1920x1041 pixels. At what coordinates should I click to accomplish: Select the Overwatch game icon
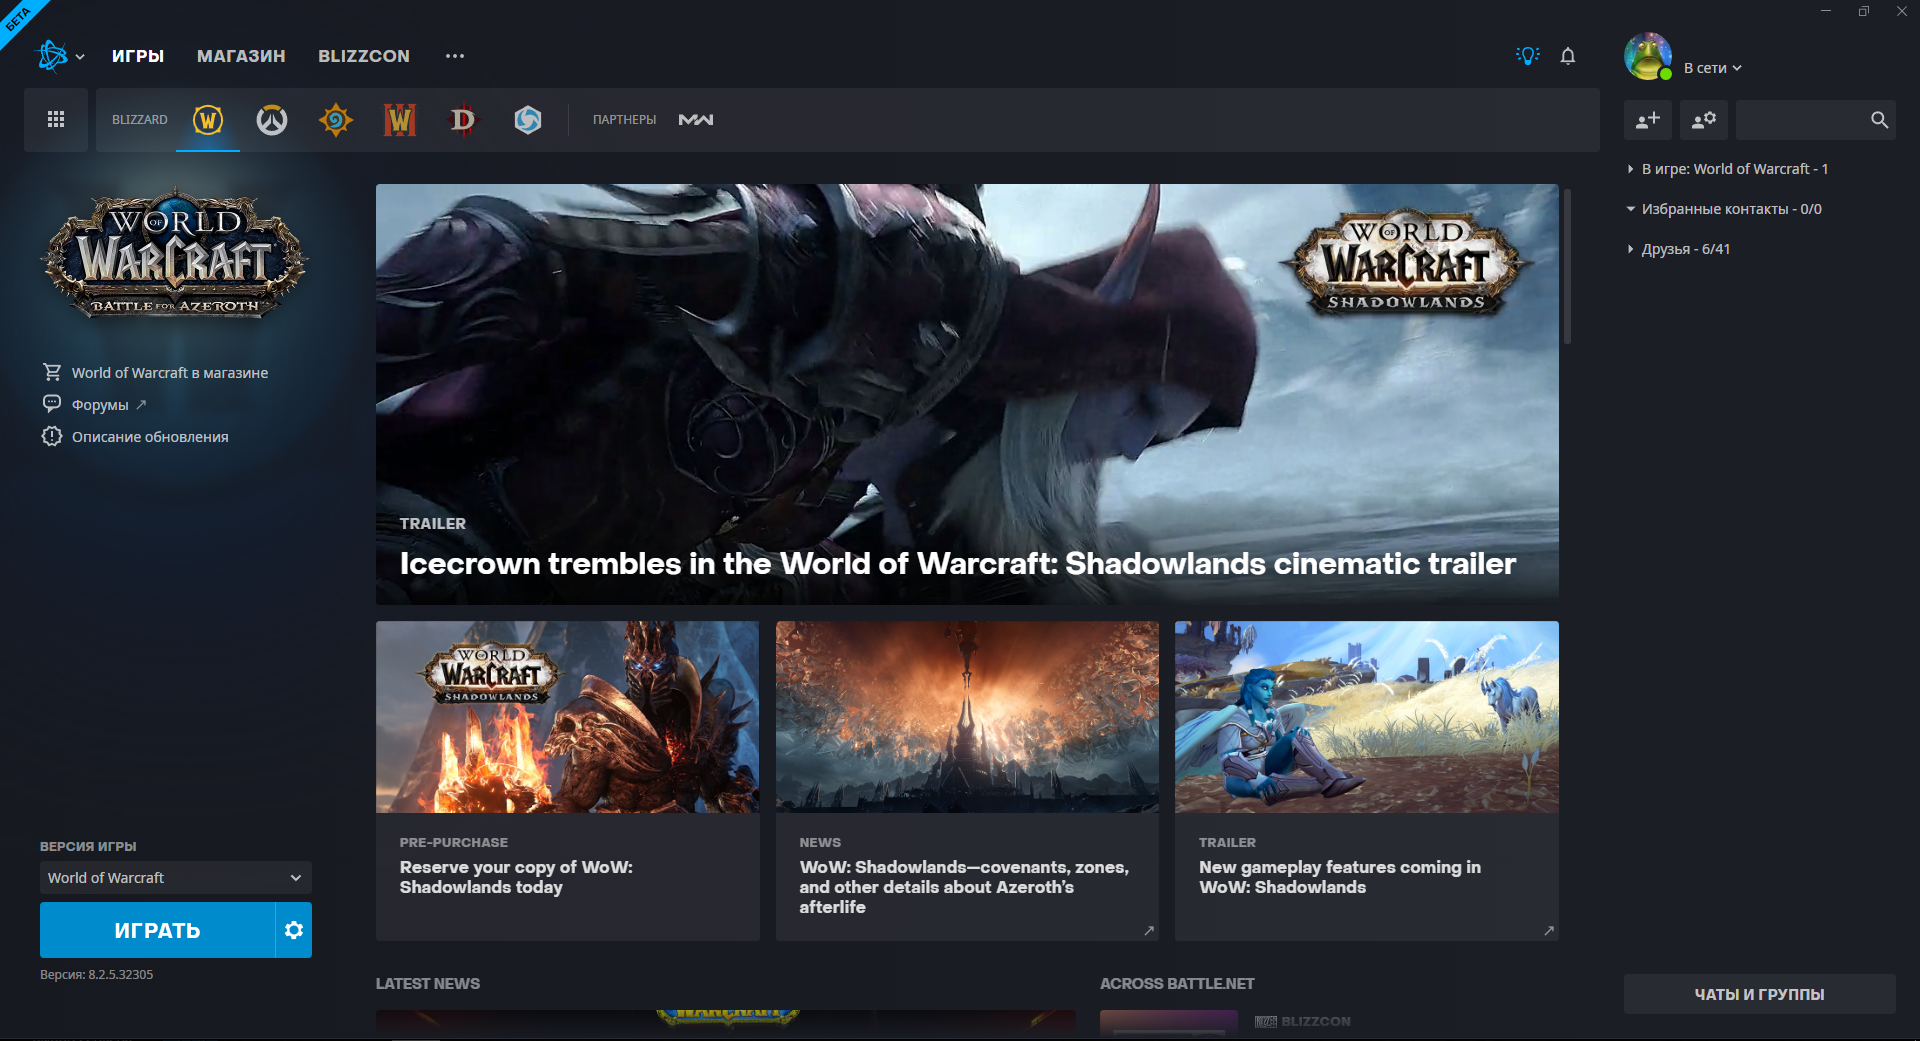tap(272, 120)
